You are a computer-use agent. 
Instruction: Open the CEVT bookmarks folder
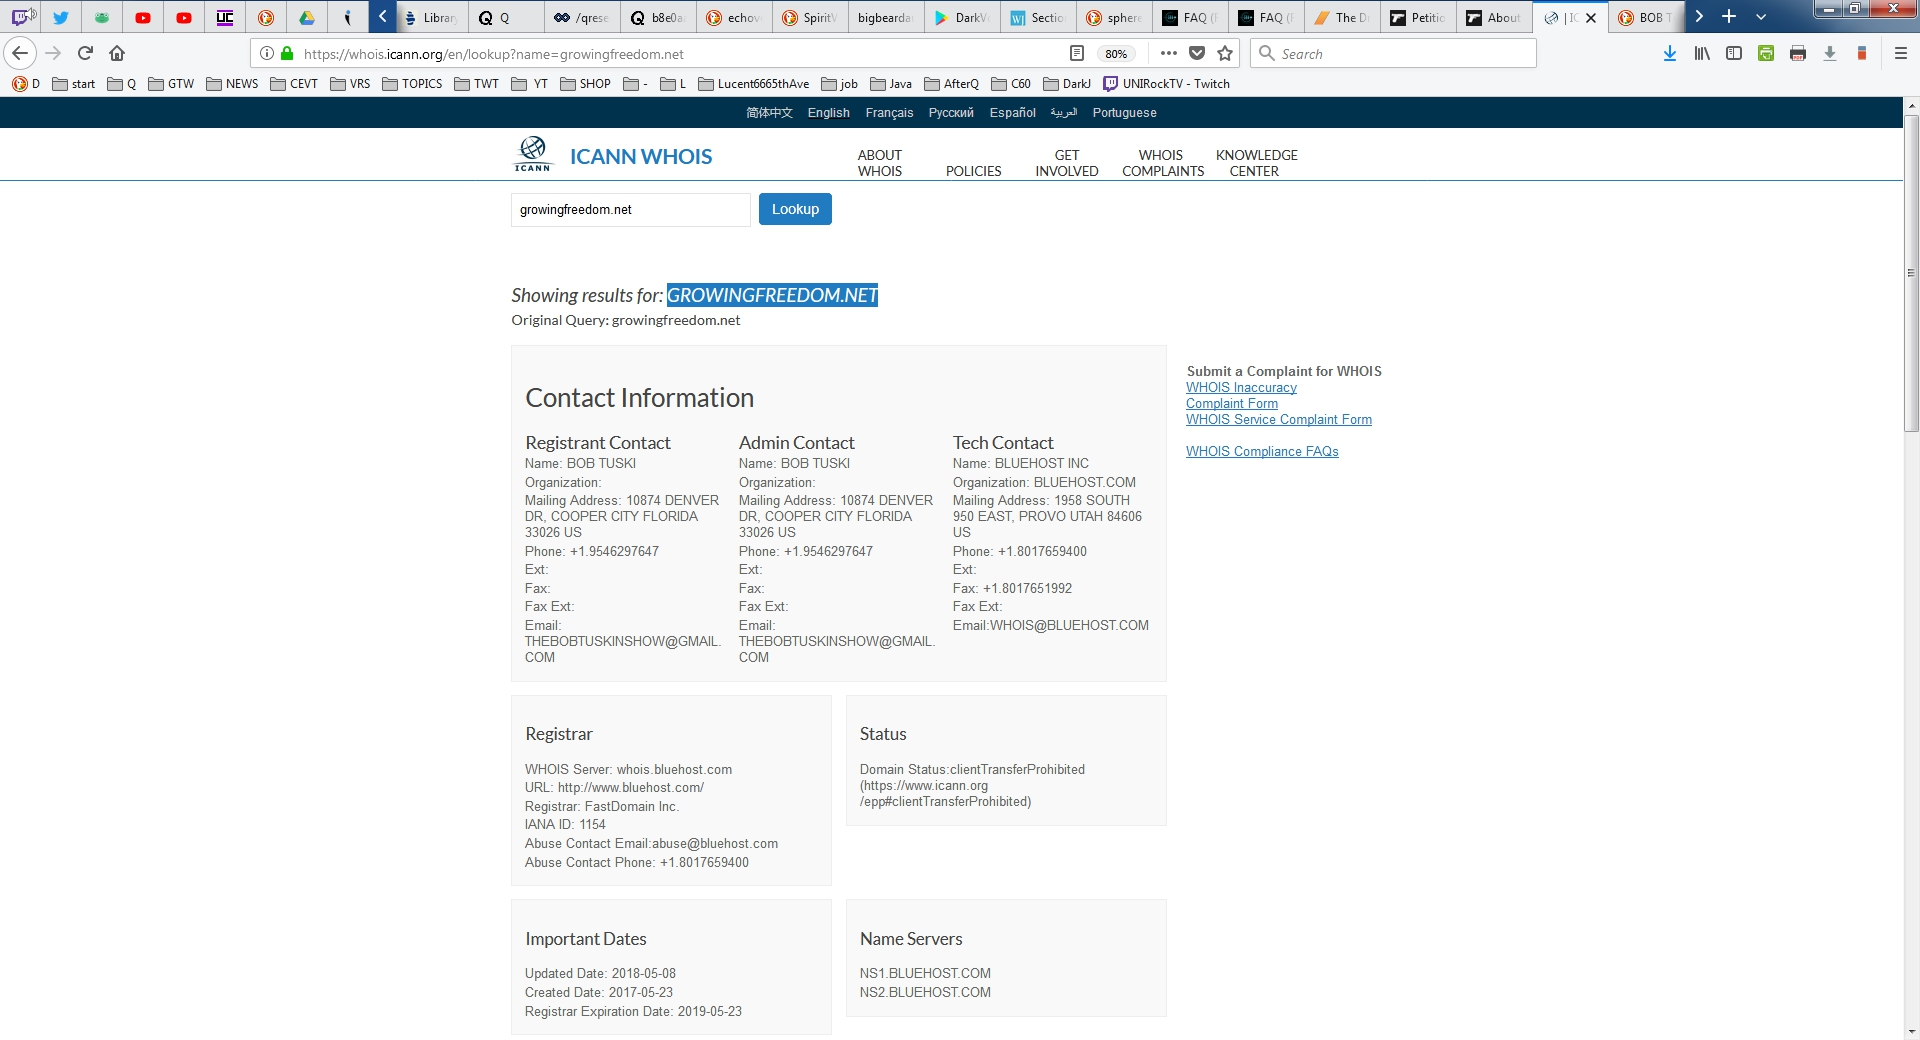pos(294,84)
